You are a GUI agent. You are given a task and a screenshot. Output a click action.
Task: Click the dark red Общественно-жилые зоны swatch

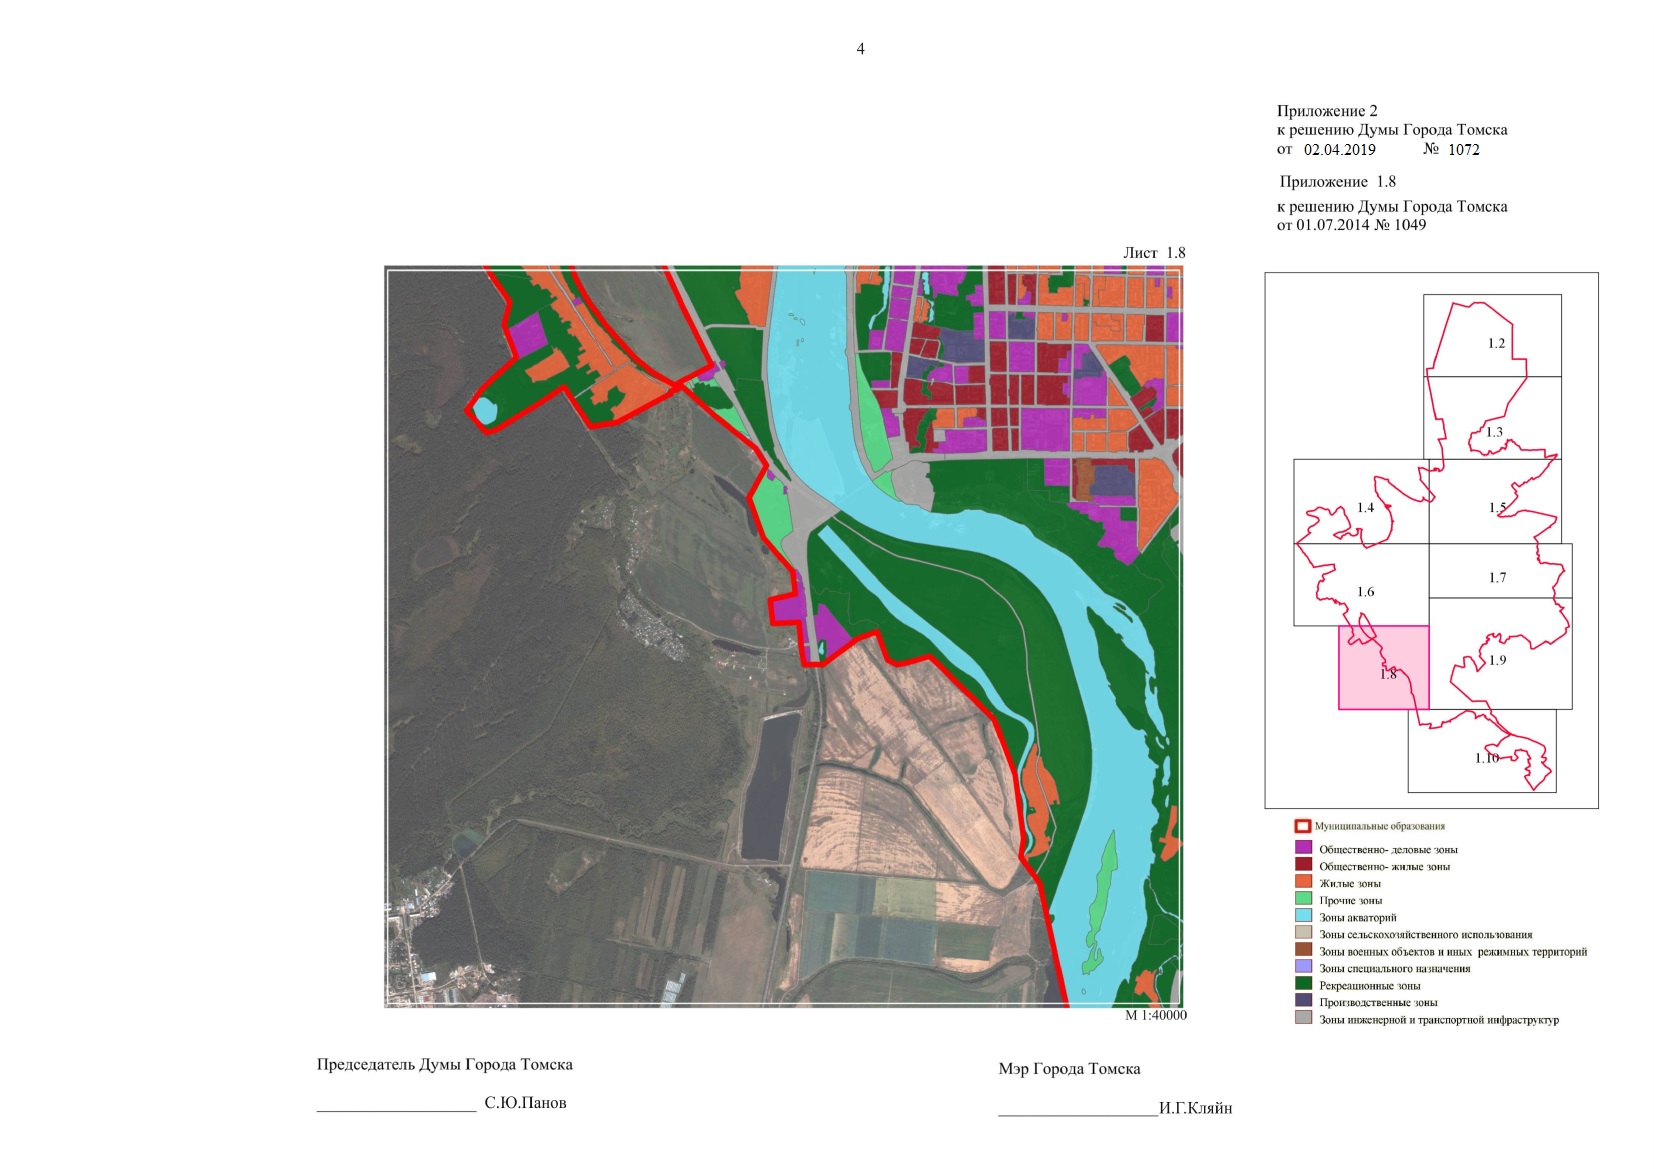[x=1303, y=865]
